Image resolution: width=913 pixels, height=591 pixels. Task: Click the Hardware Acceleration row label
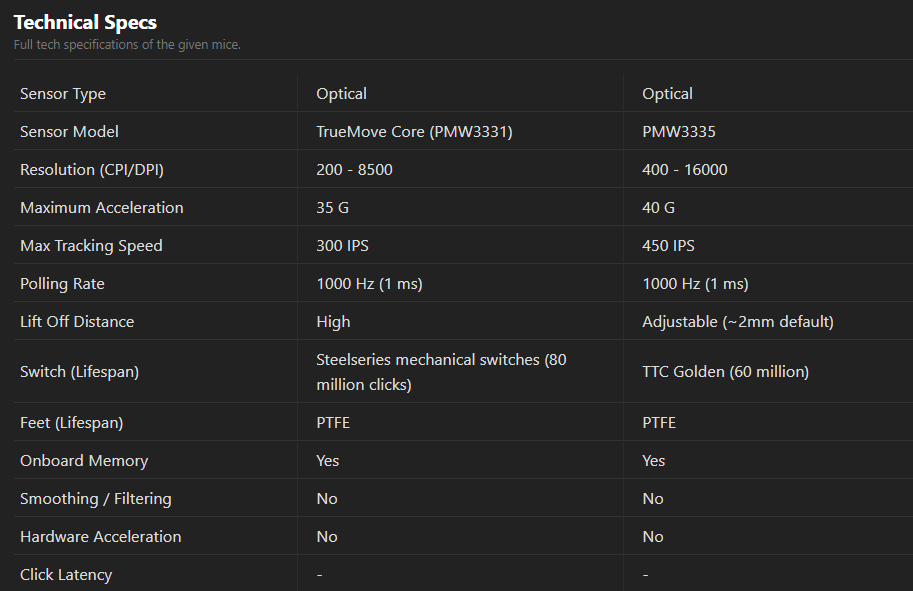point(101,537)
